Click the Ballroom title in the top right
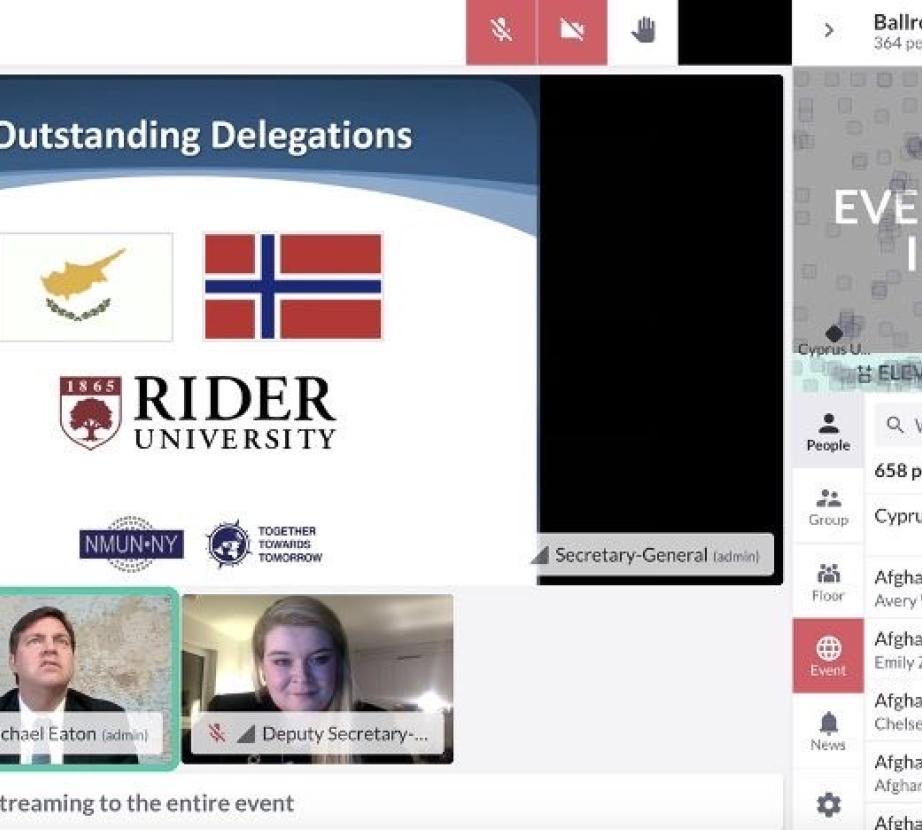The width and height of the screenshot is (922, 830). [x=897, y=22]
